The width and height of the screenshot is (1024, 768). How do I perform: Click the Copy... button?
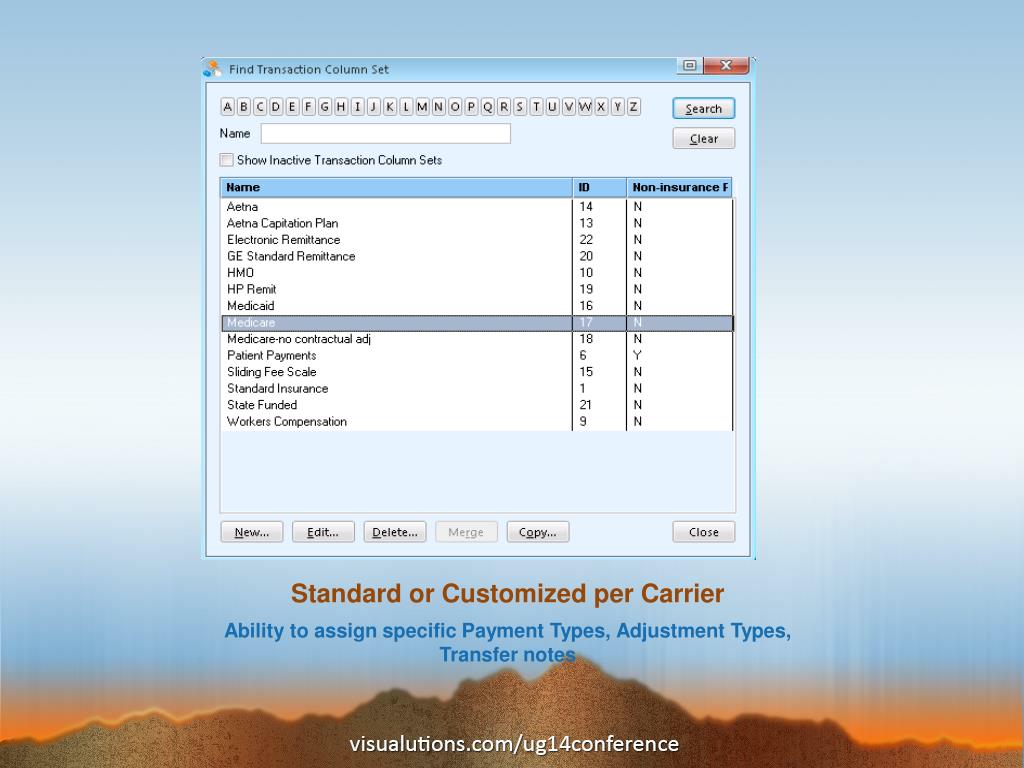tap(538, 532)
